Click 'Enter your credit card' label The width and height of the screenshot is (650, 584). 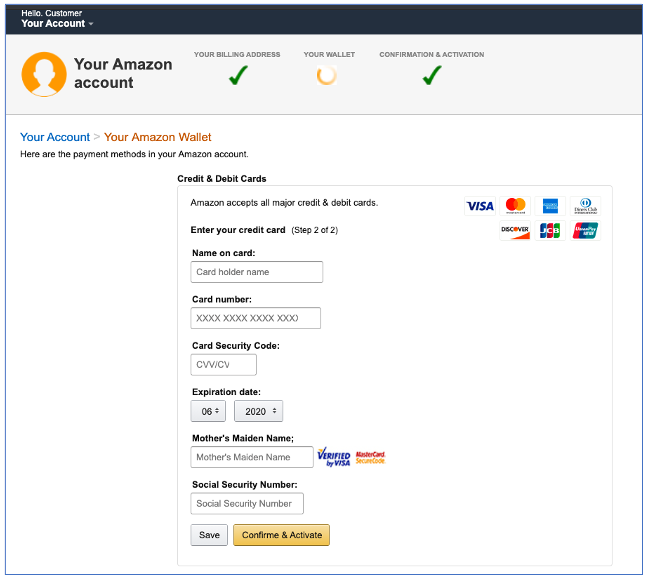[x=238, y=230]
